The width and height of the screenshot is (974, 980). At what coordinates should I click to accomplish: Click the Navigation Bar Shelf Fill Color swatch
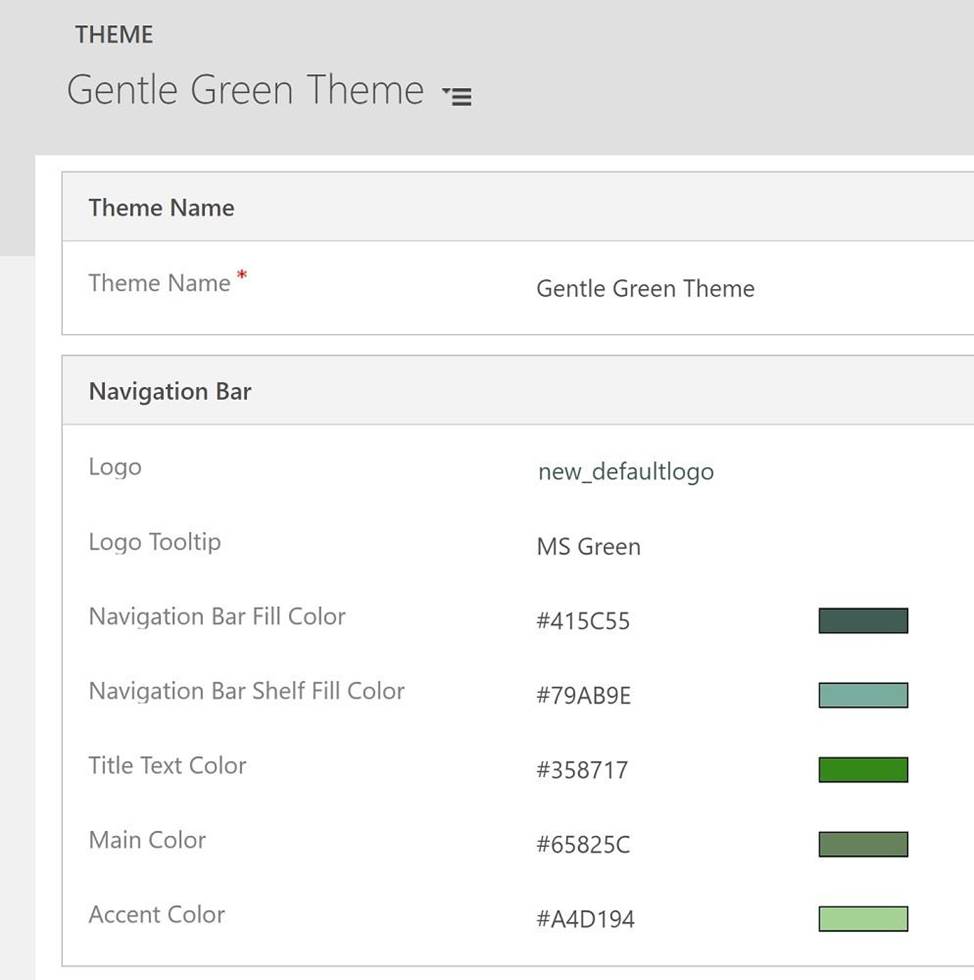pos(862,695)
